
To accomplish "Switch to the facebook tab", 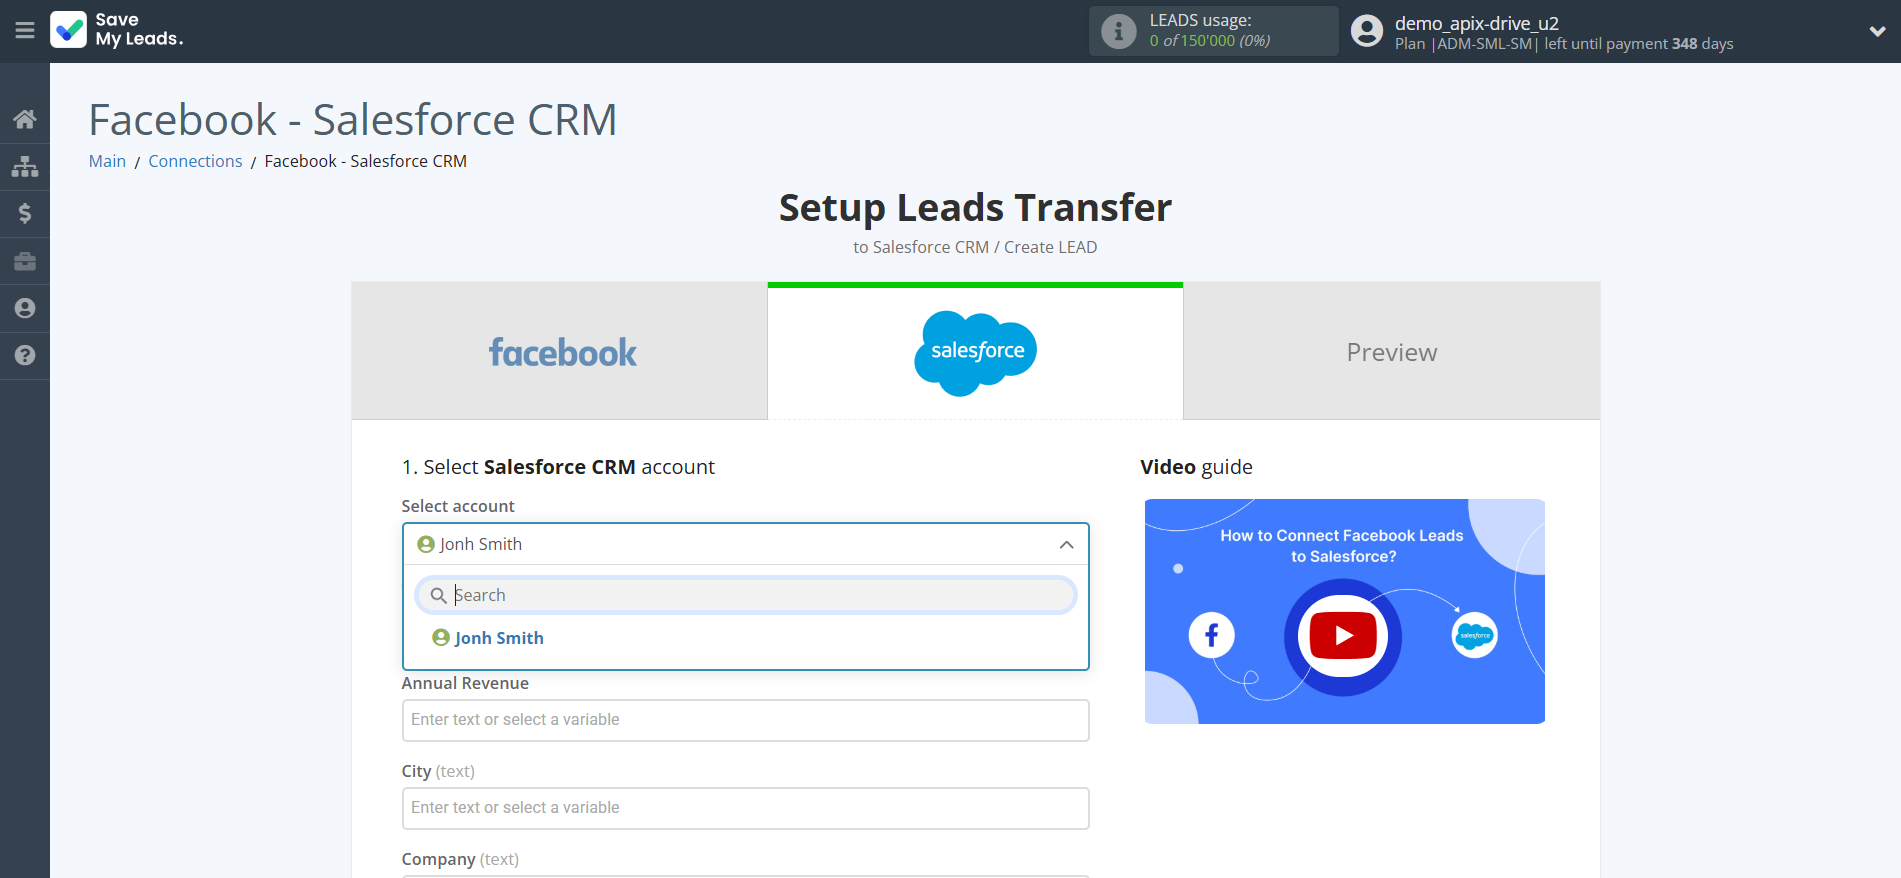I will click(560, 352).
